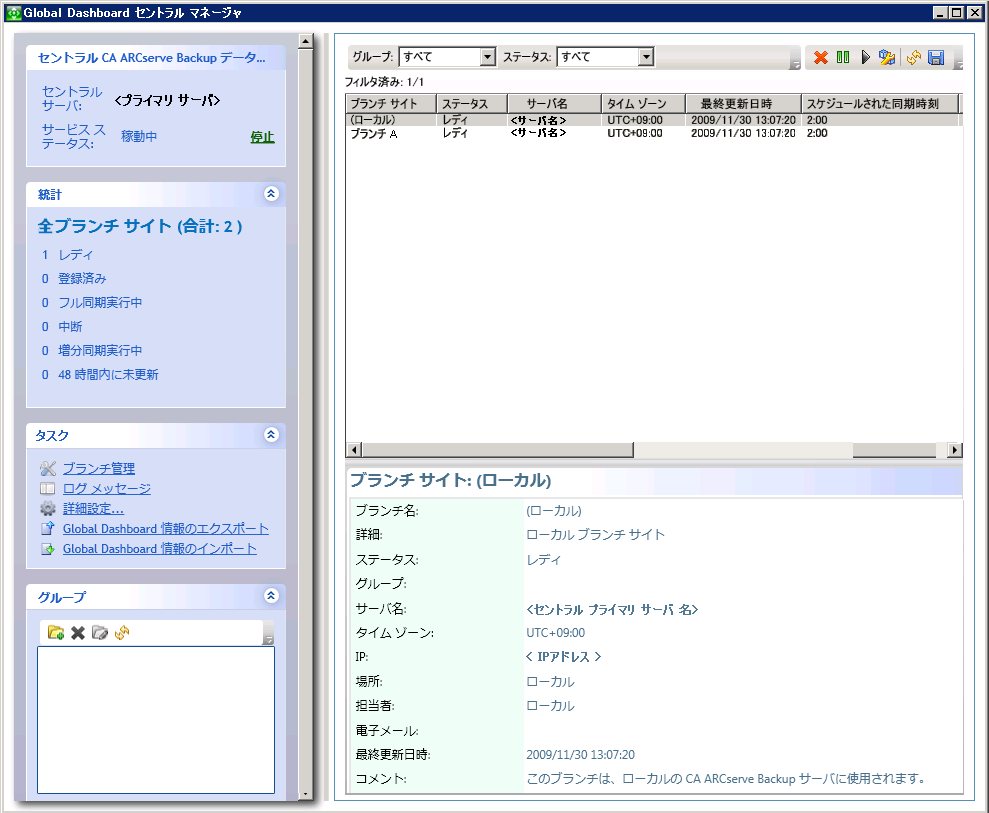This screenshot has width=989, height=813.
Task: Suspend synchronization using the green pause icon
Action: point(844,57)
